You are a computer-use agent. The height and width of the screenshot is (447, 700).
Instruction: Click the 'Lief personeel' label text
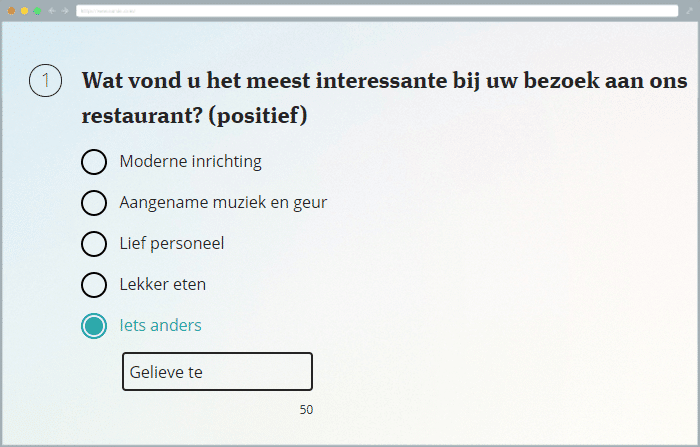click(x=171, y=244)
